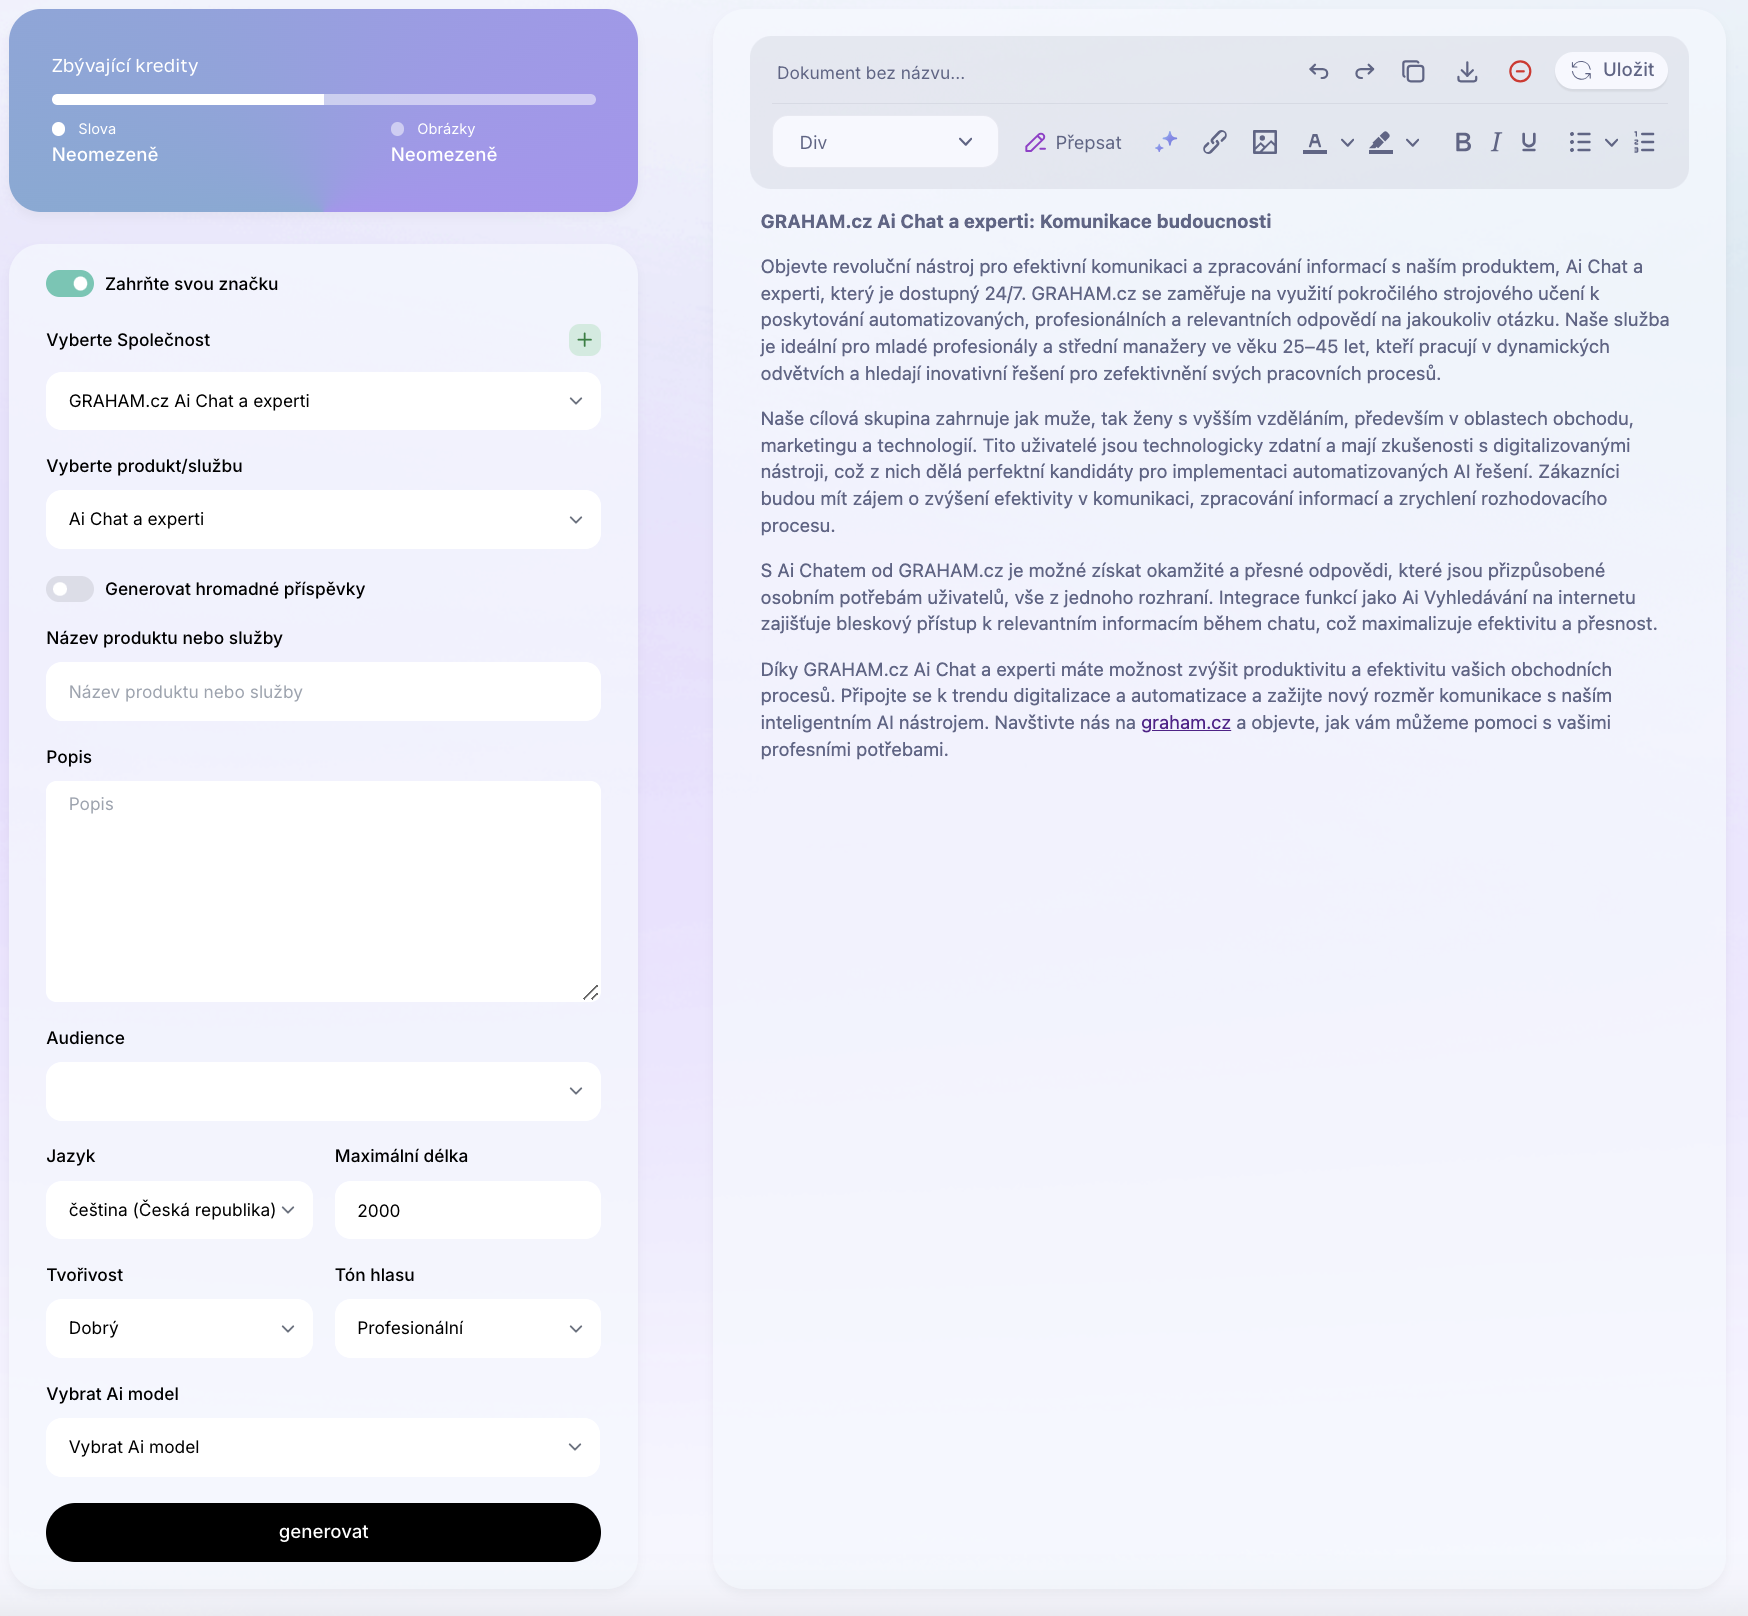
Task: Open the Jazyk language dropdown
Action: coord(179,1210)
